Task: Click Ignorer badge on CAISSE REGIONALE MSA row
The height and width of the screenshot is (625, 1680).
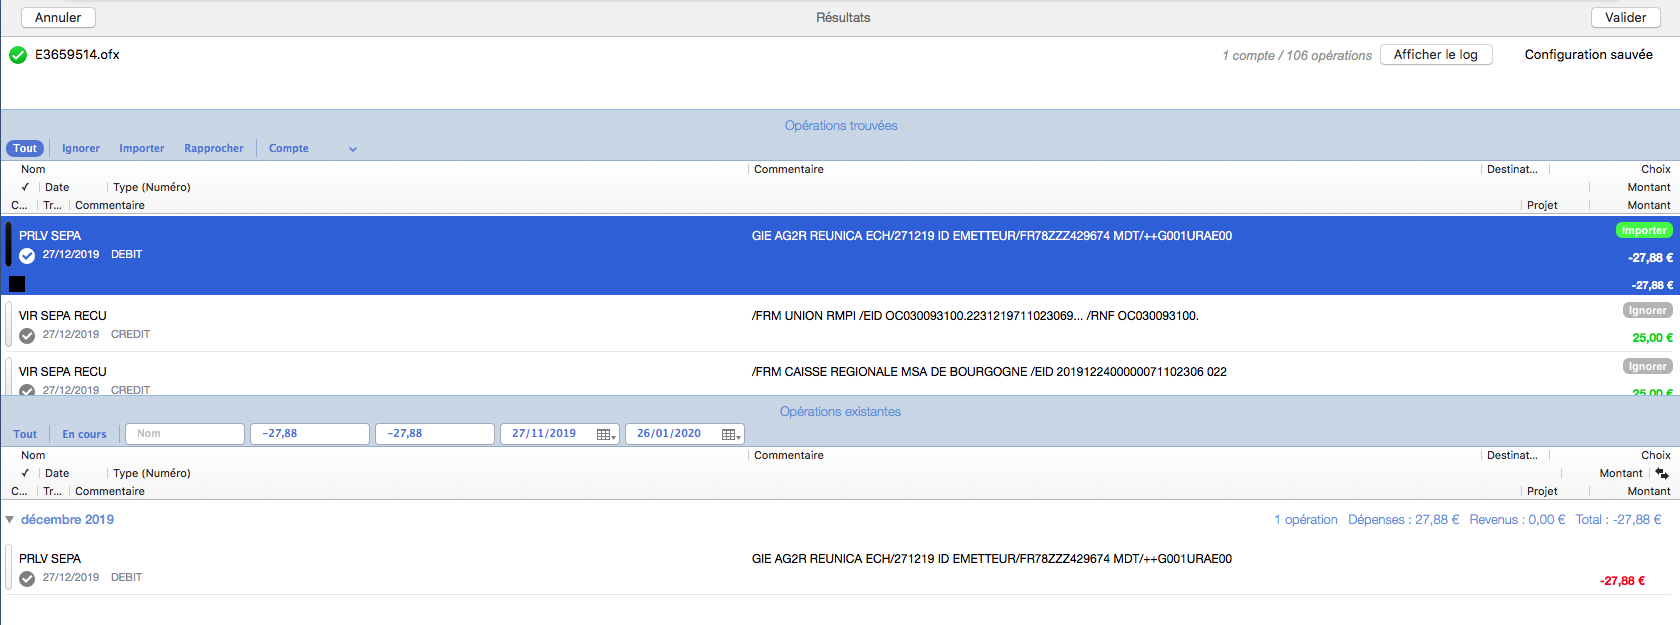Action: coord(1647,366)
